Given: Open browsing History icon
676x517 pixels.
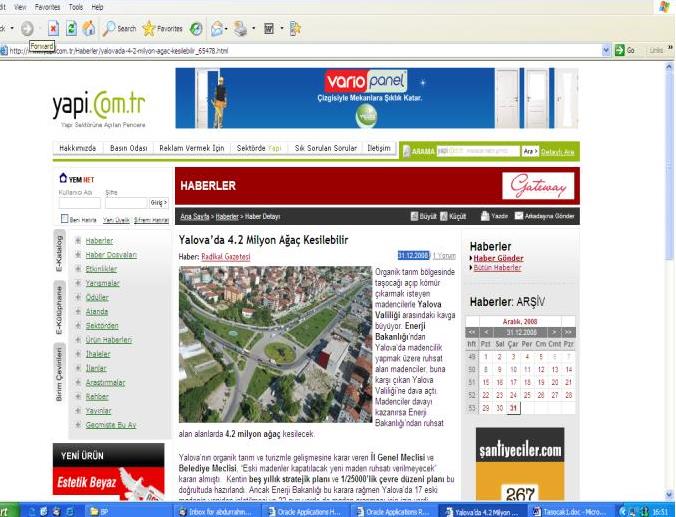Looking at the screenshot, I should tap(196, 29).
